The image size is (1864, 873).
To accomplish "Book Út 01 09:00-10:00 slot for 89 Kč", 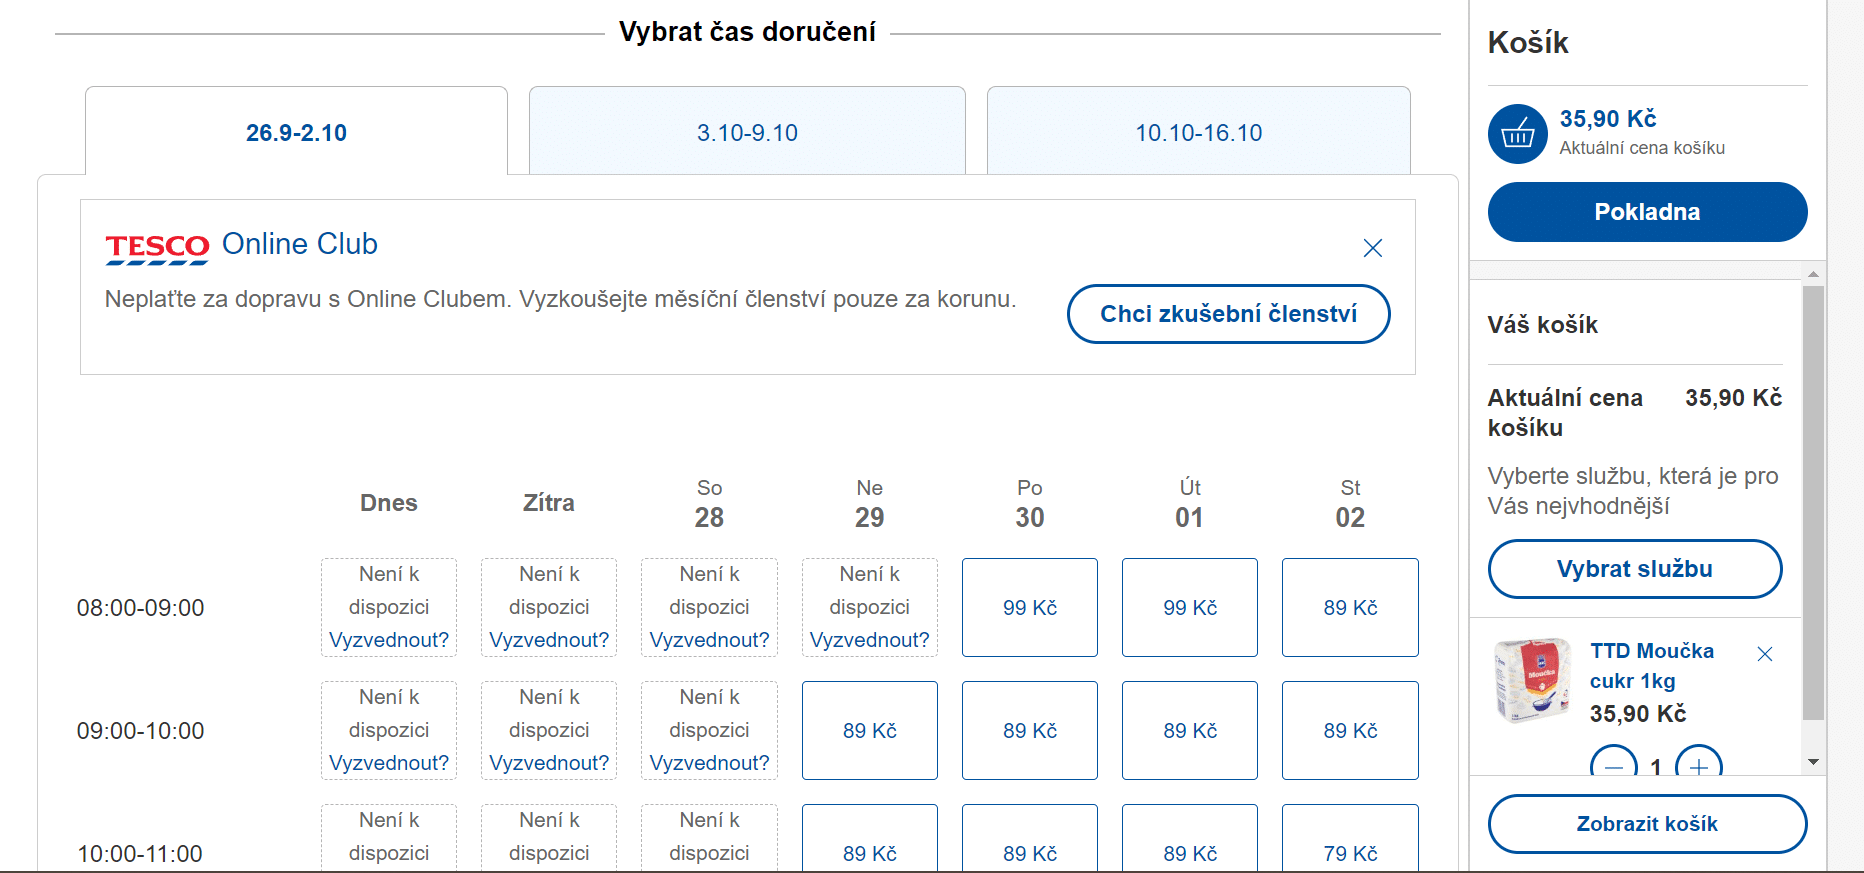I will [1190, 730].
